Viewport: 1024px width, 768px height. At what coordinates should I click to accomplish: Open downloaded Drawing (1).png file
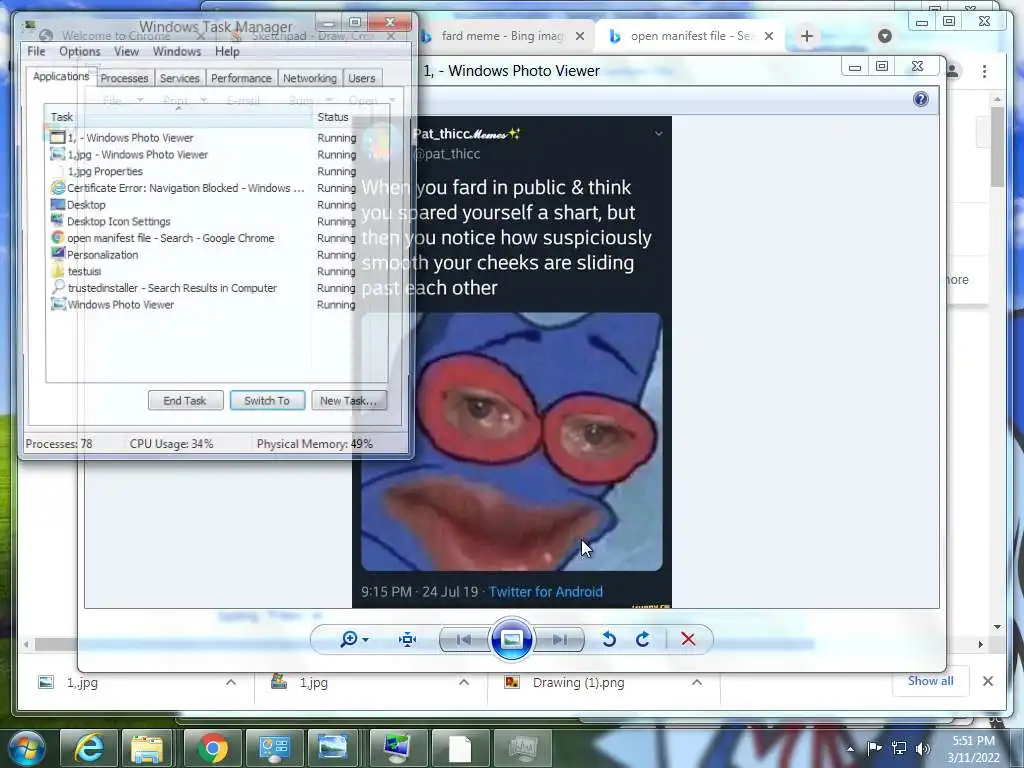[578, 682]
